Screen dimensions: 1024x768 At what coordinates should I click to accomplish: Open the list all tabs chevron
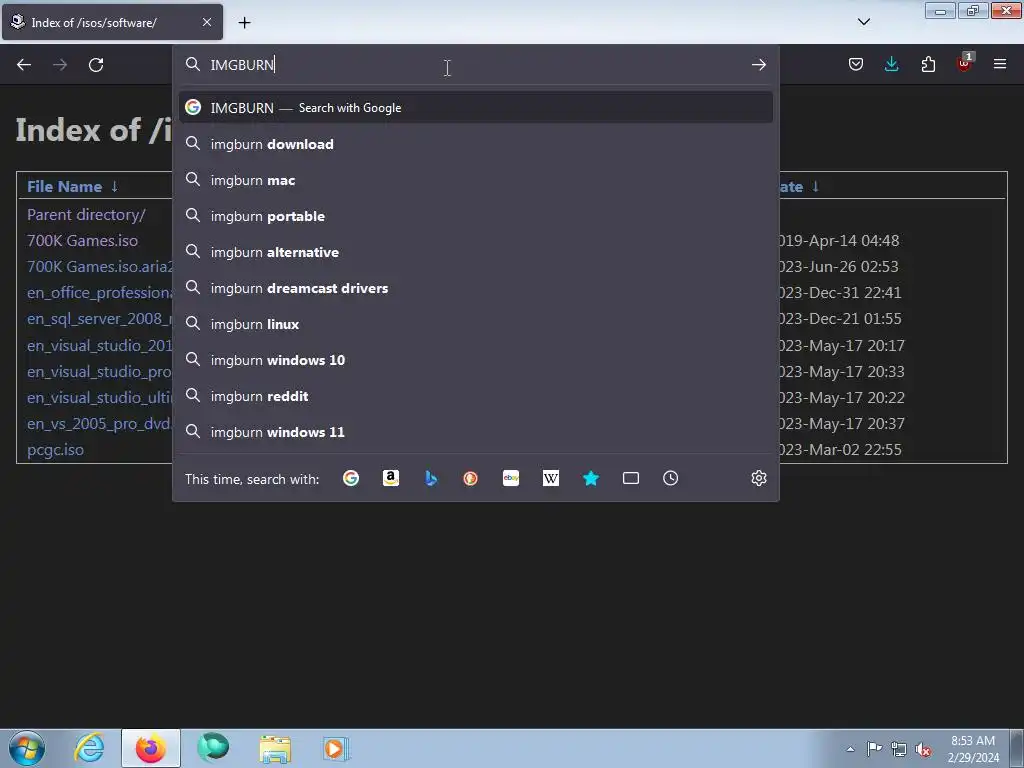pos(863,22)
